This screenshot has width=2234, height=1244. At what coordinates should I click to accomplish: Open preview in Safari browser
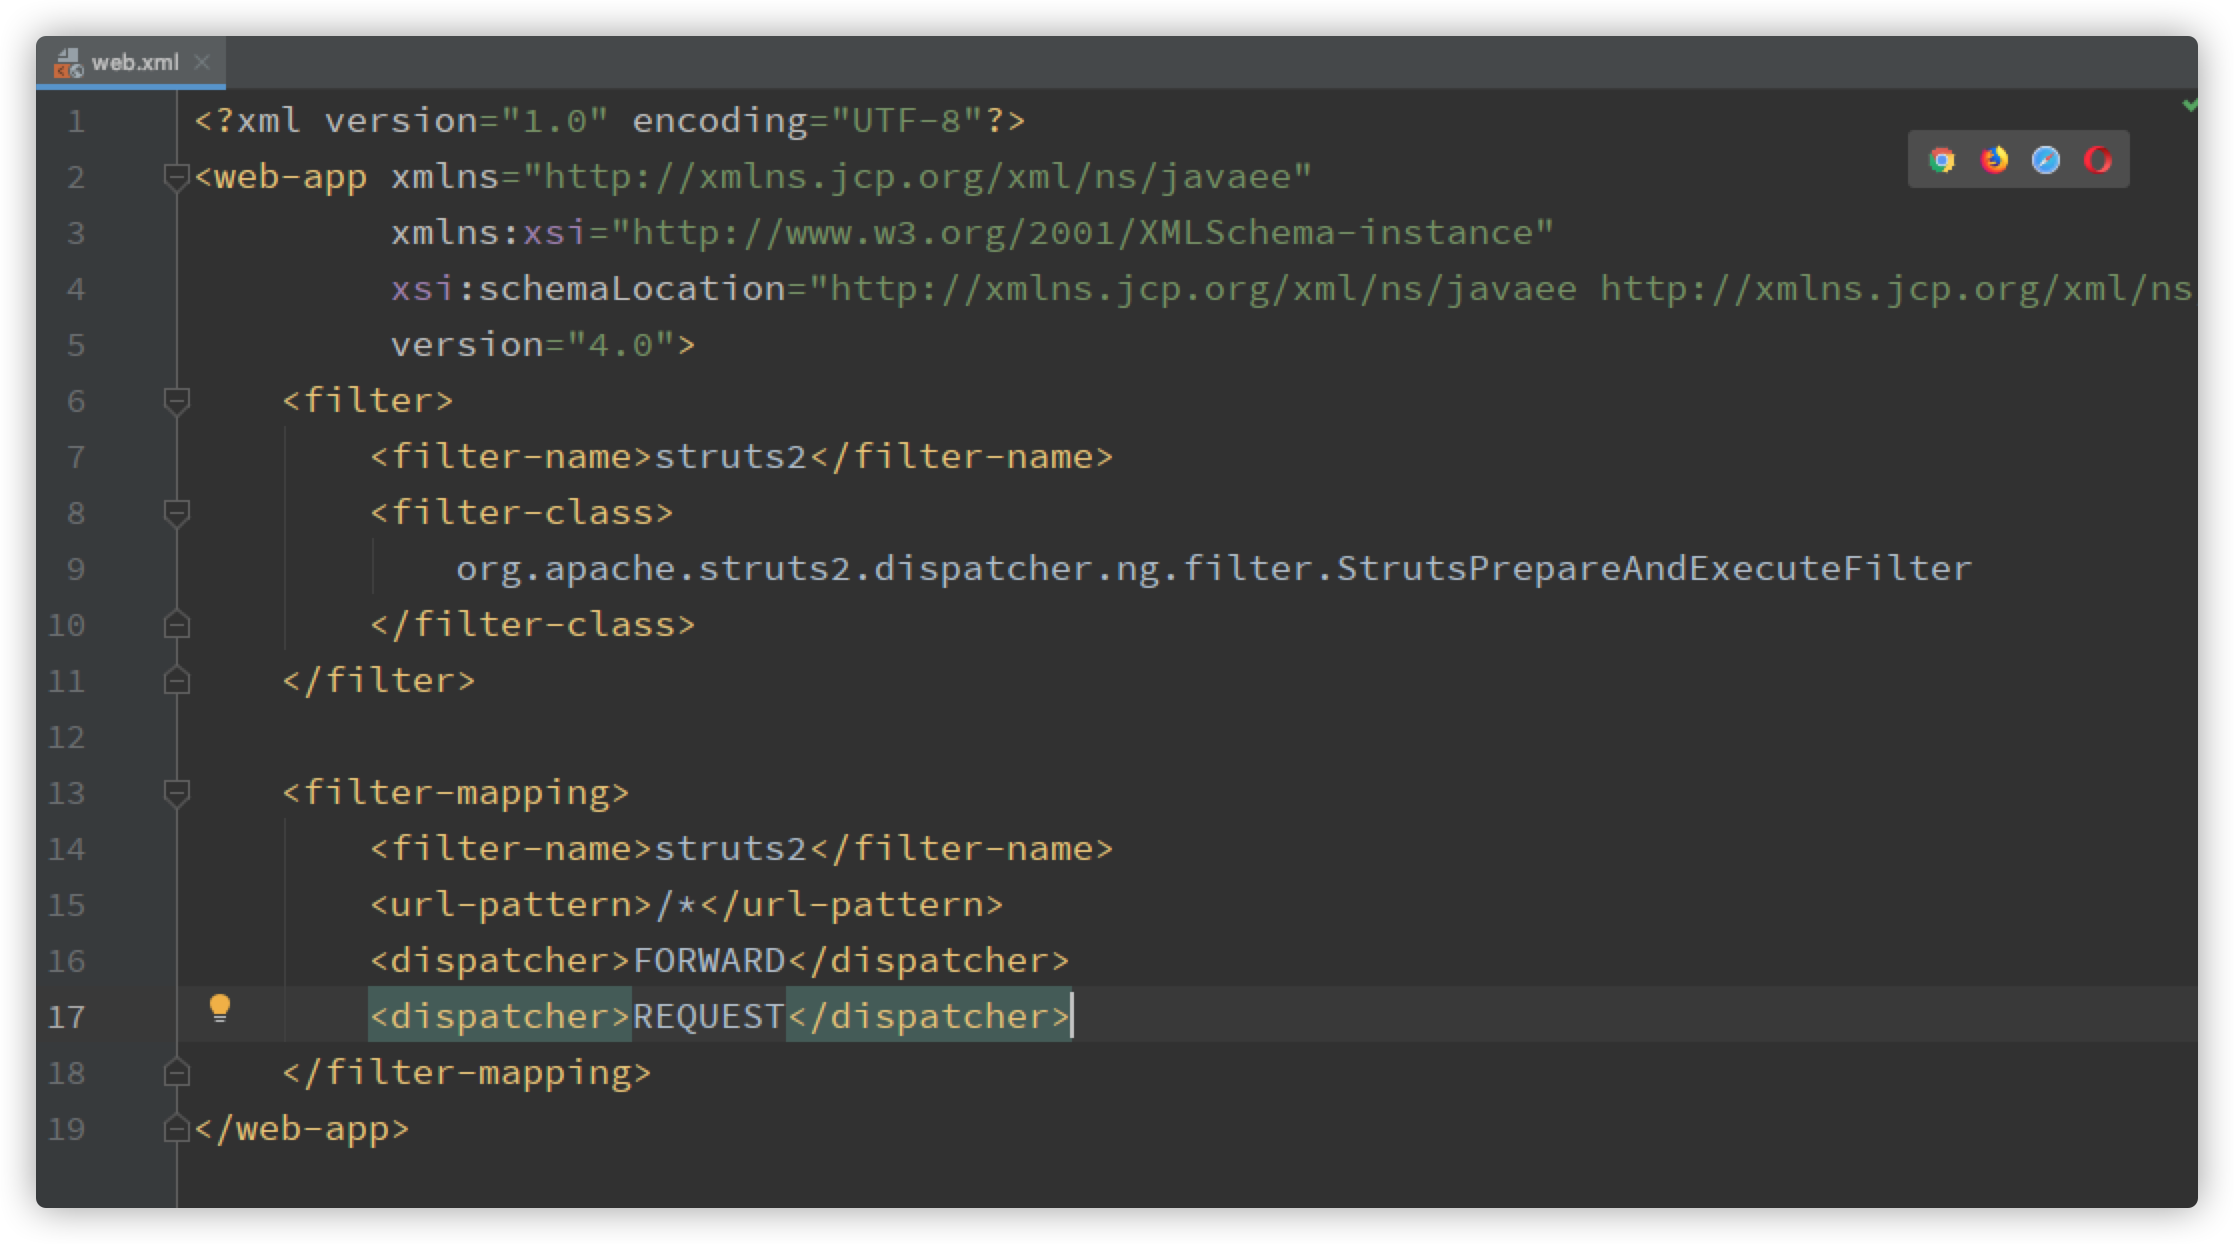[x=2046, y=160]
